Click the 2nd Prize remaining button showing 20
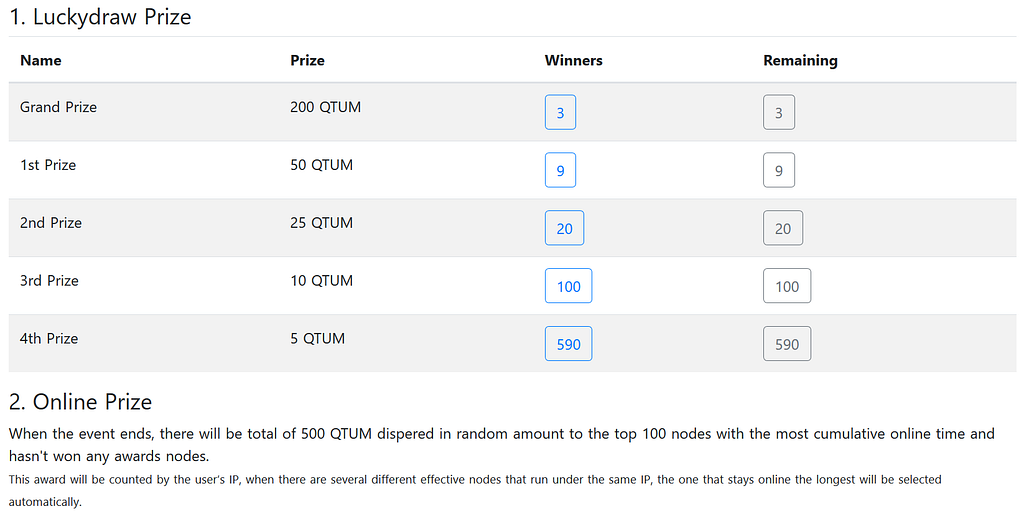The height and width of the screenshot is (516, 1024). tap(783, 228)
